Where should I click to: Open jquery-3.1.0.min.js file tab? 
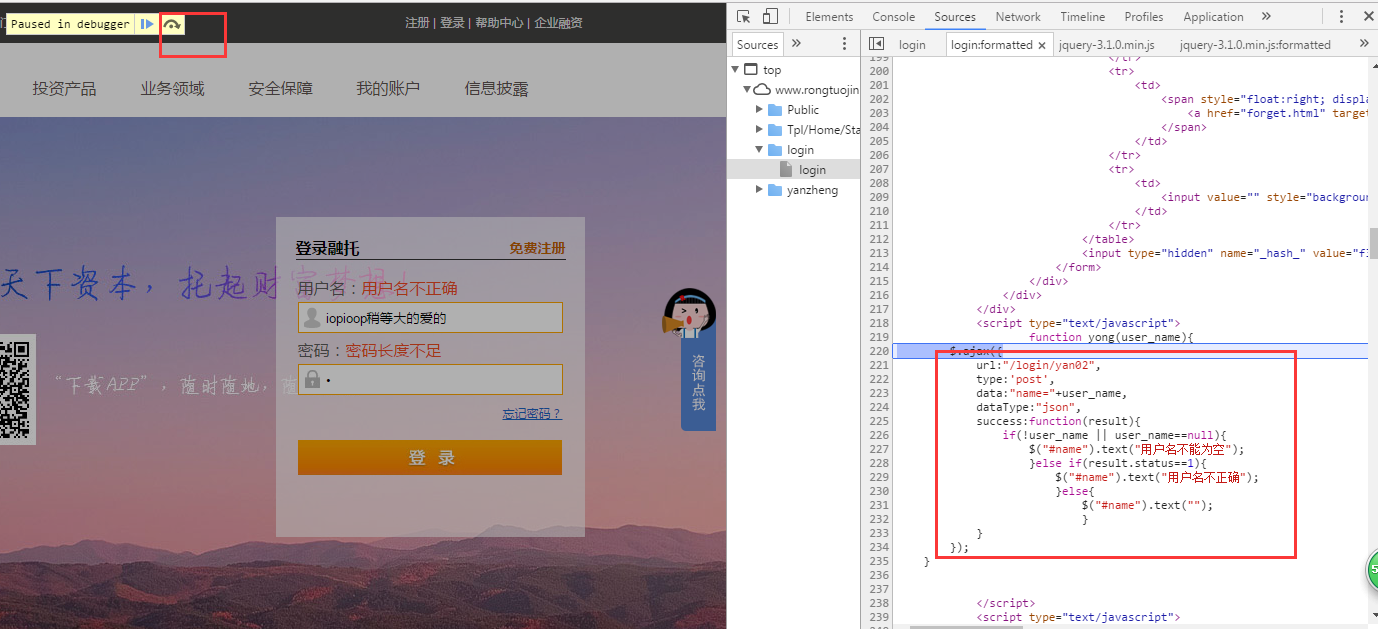(x=1106, y=44)
